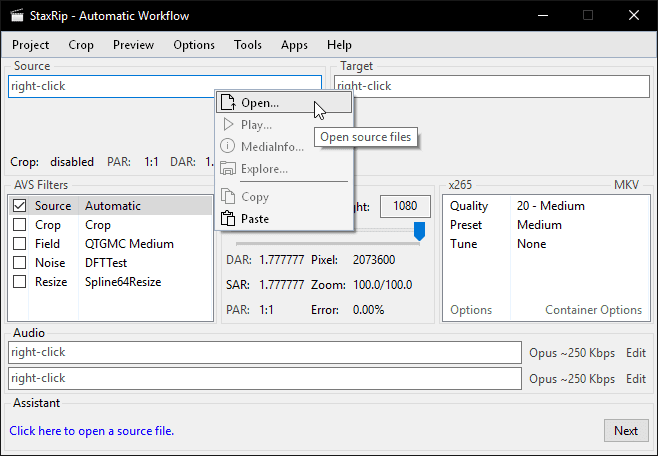Open the Tools menu
658x456 pixels.
pos(248,45)
